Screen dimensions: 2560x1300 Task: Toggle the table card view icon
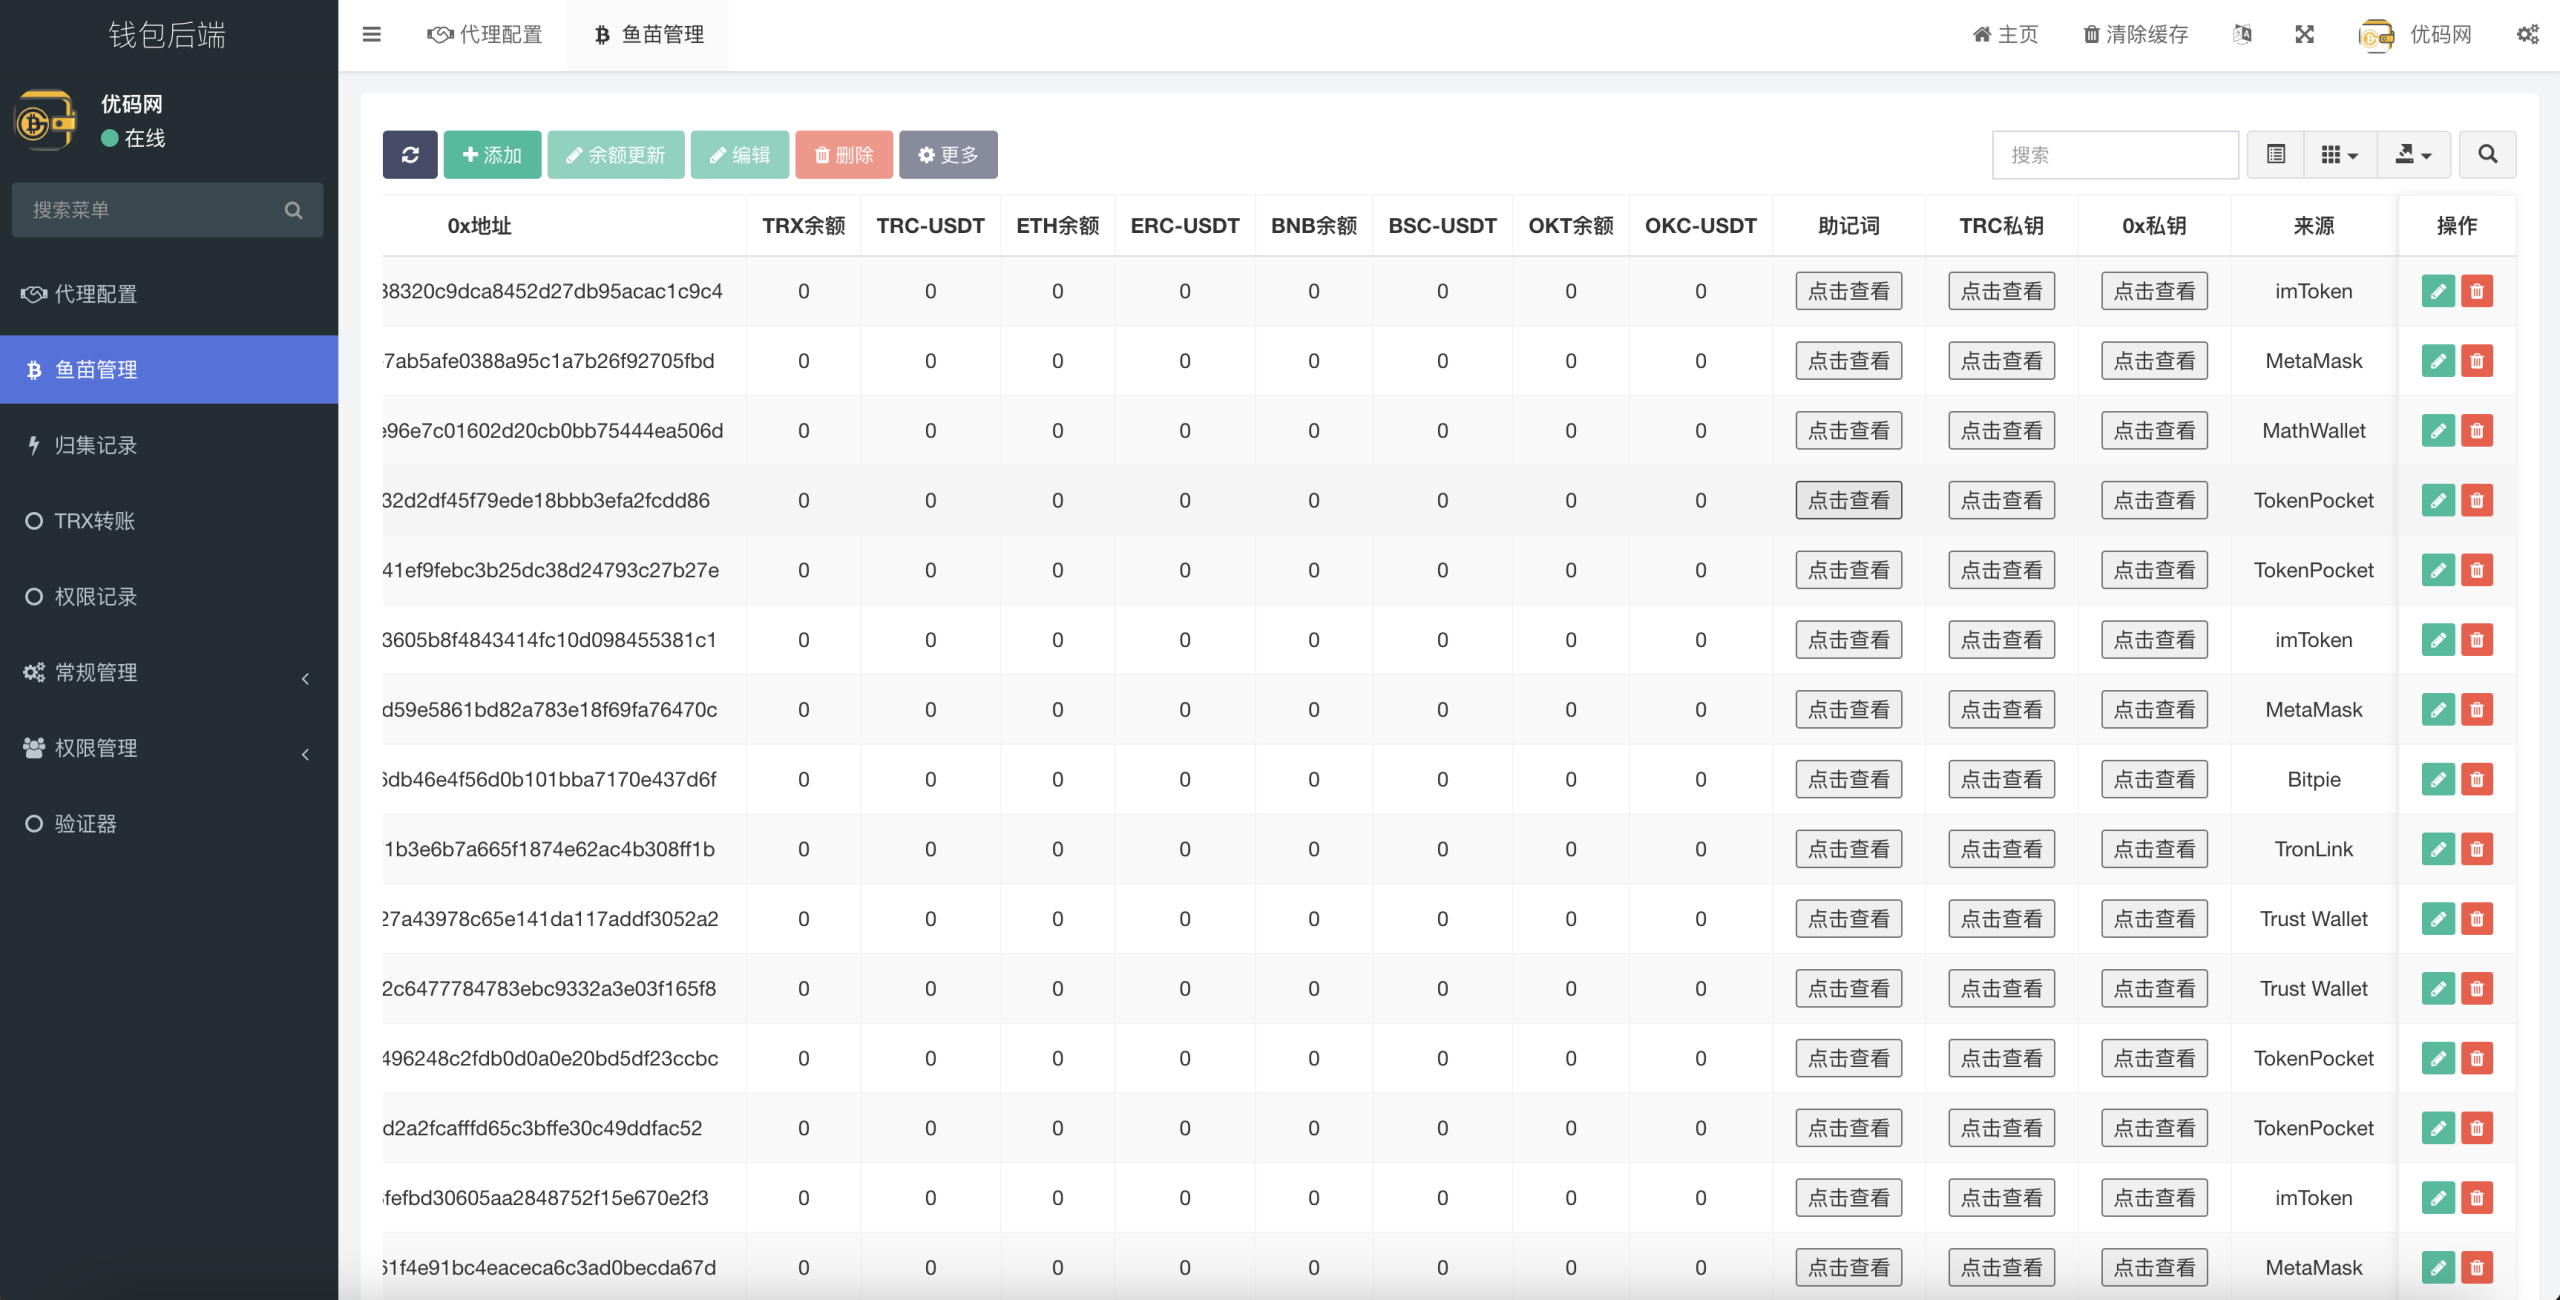2276,155
